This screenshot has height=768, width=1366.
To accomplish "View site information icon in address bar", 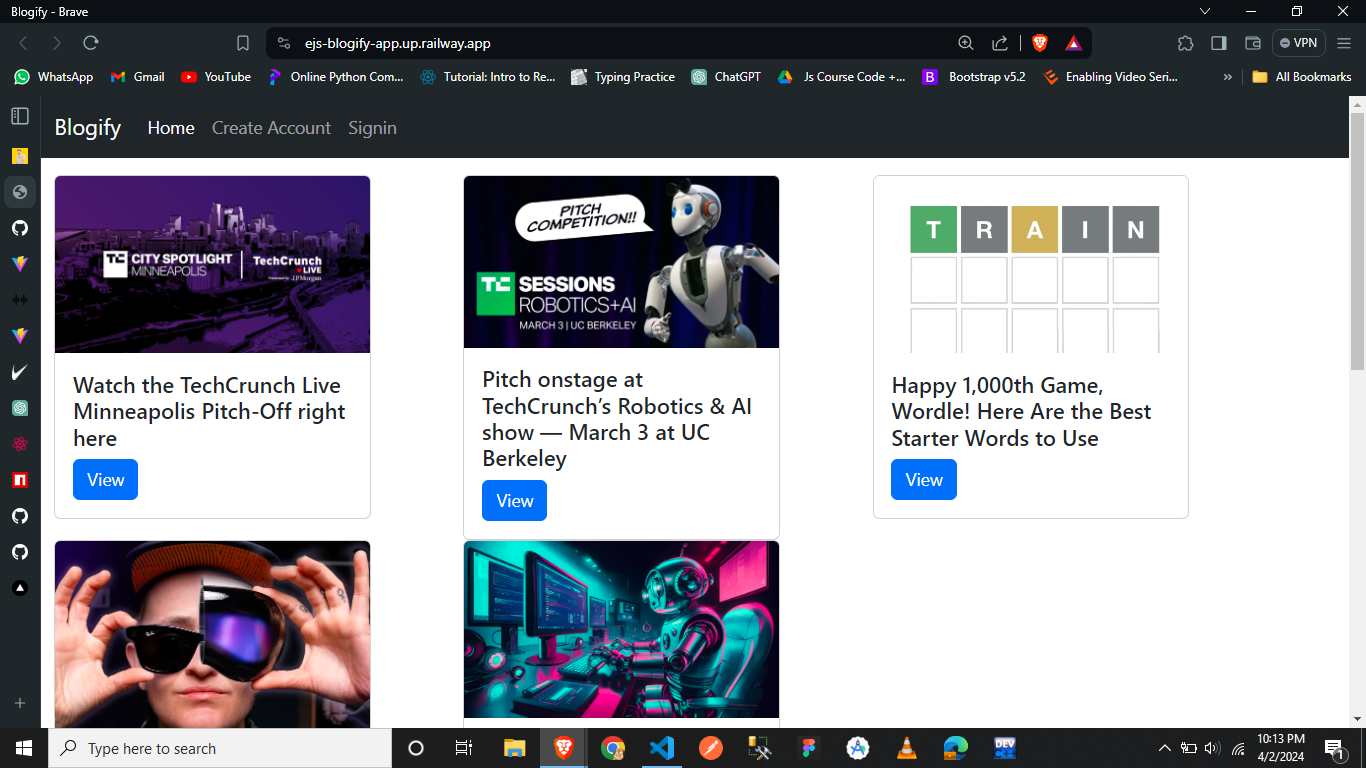I will pyautogui.click(x=284, y=43).
